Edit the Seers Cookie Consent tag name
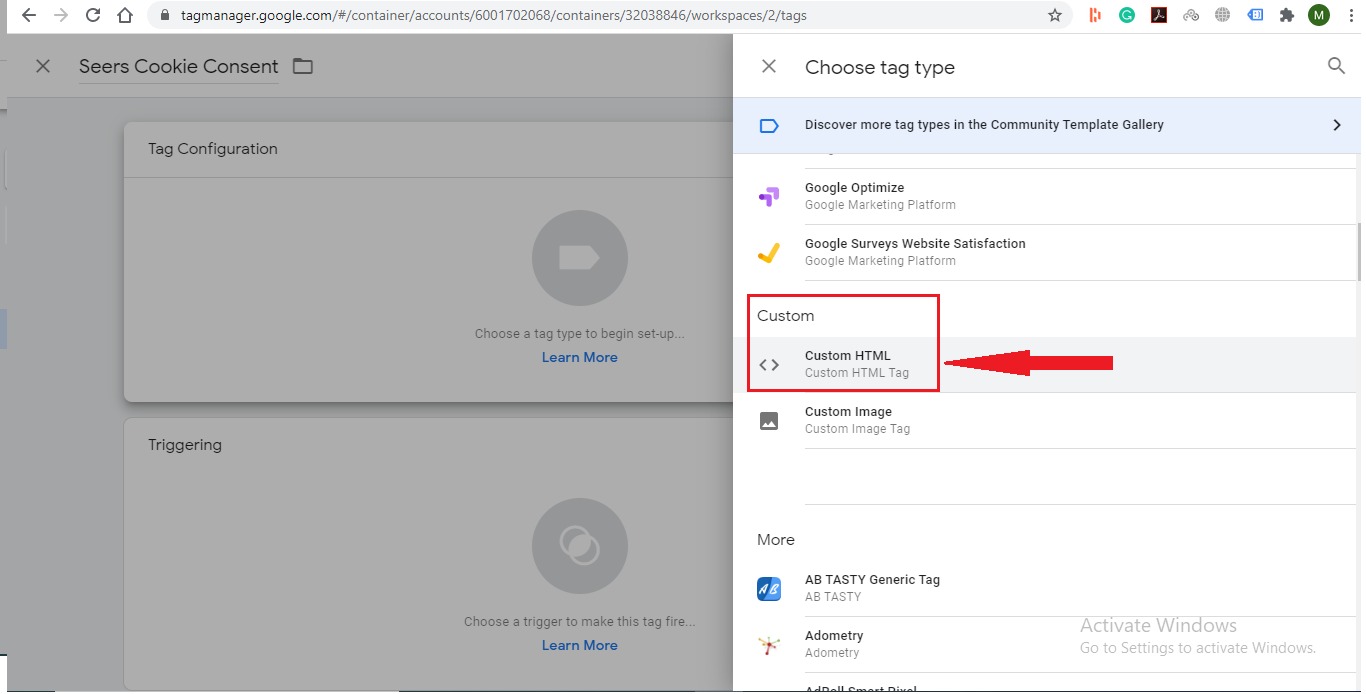1366x694 pixels. [179, 66]
